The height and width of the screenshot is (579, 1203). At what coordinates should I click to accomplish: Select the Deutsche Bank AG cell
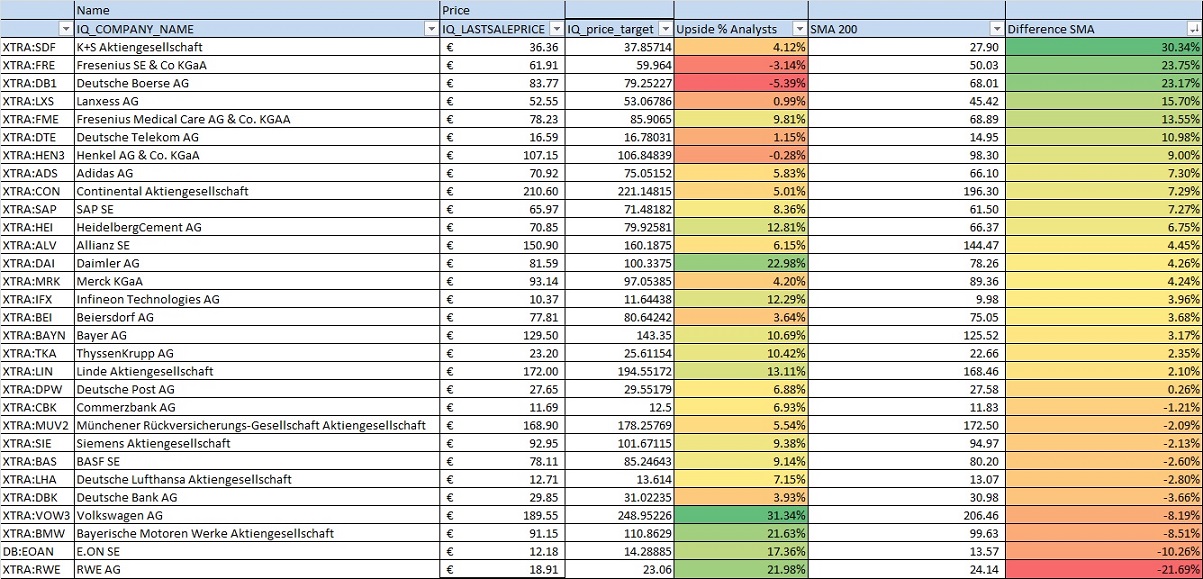coord(257,497)
